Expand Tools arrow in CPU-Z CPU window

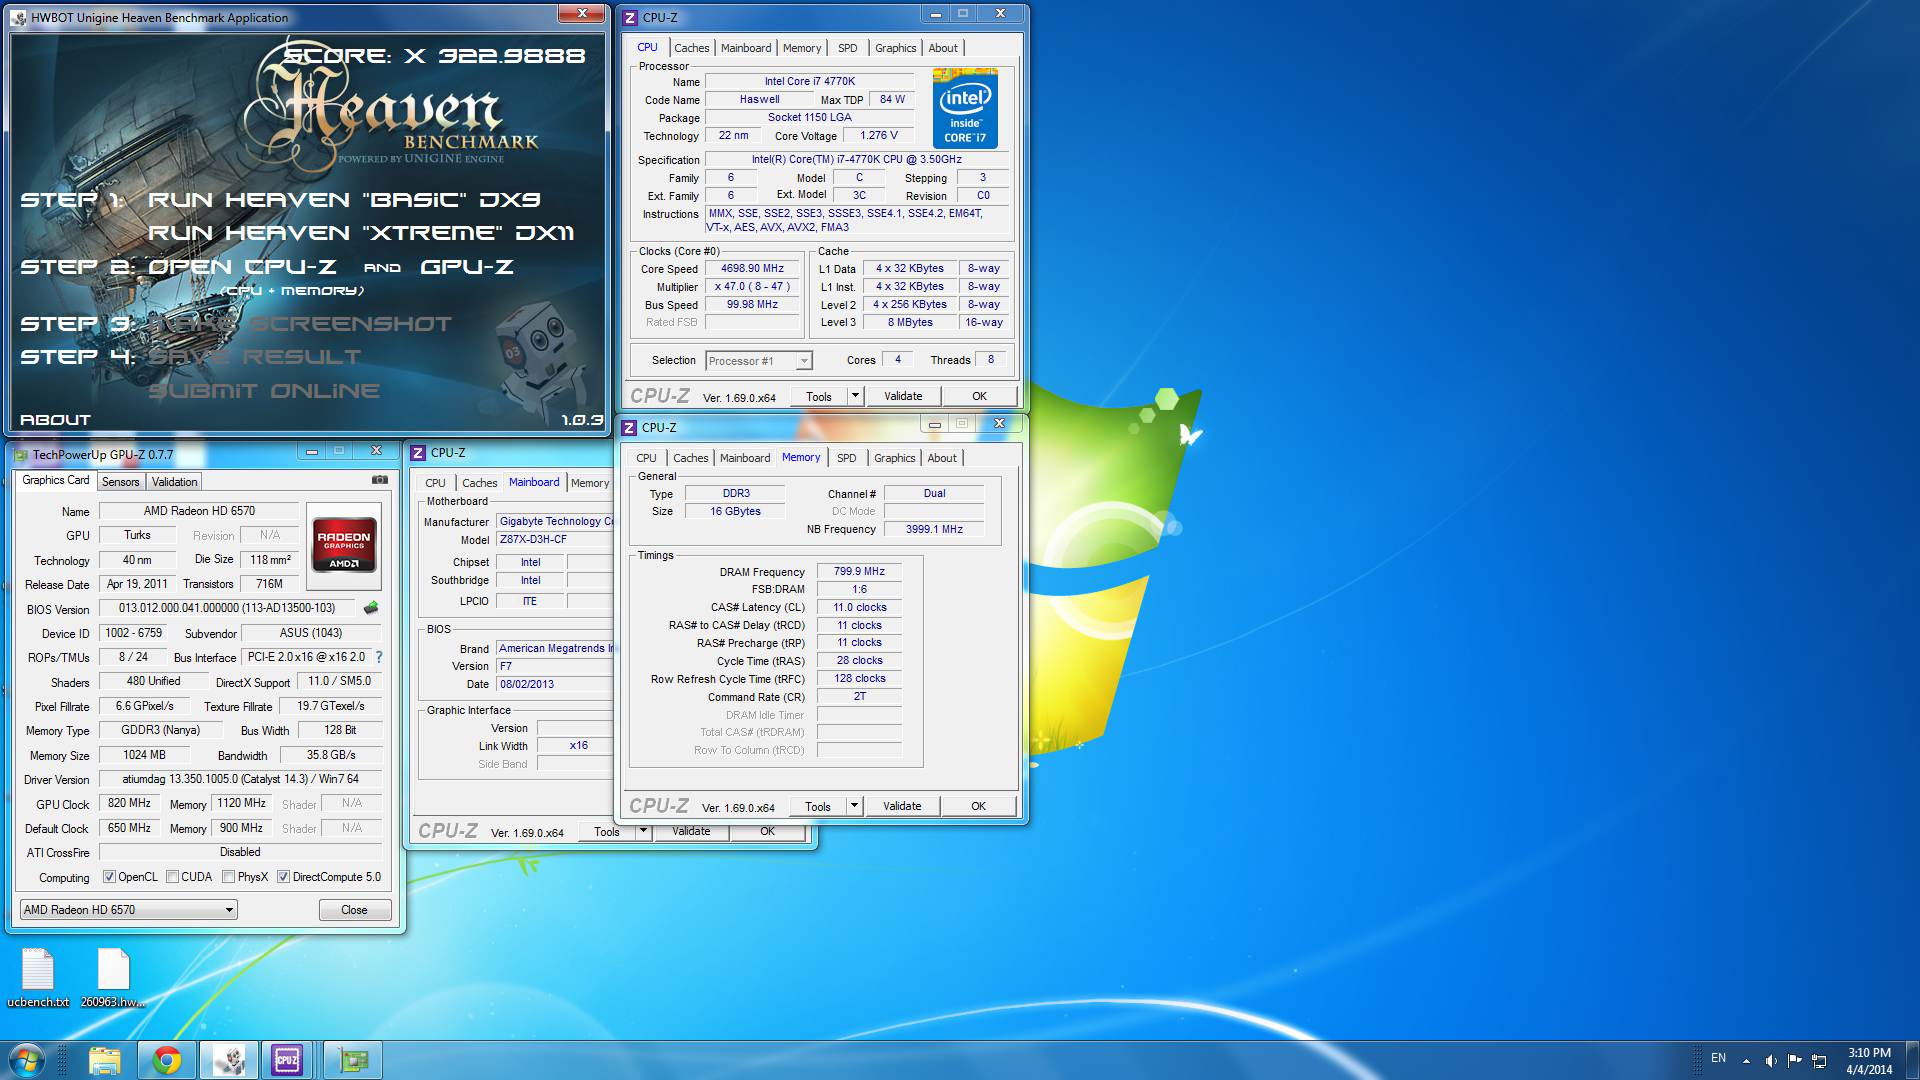(x=855, y=396)
